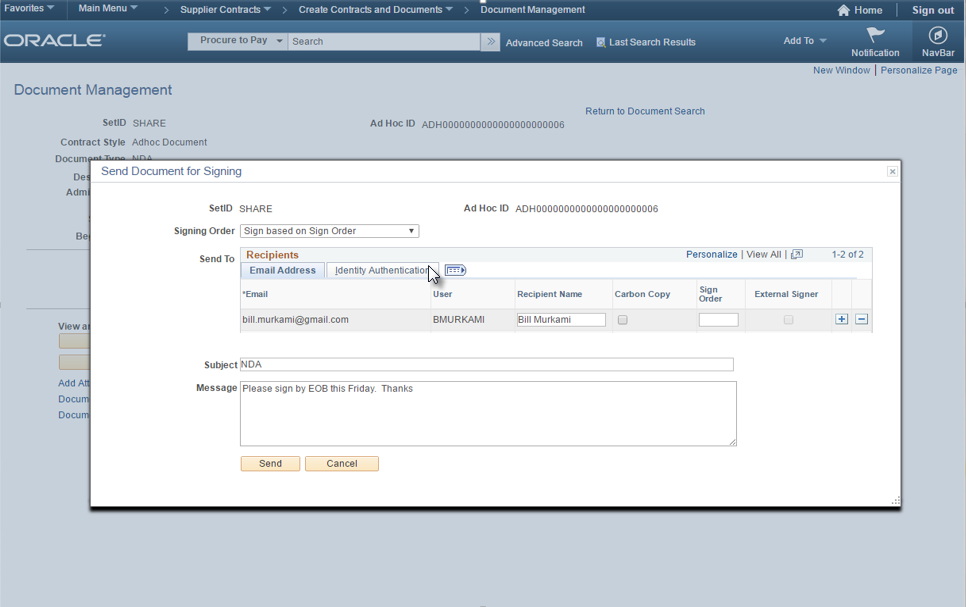Remove recipient row with minus icon
The height and width of the screenshot is (607, 966).
(861, 320)
